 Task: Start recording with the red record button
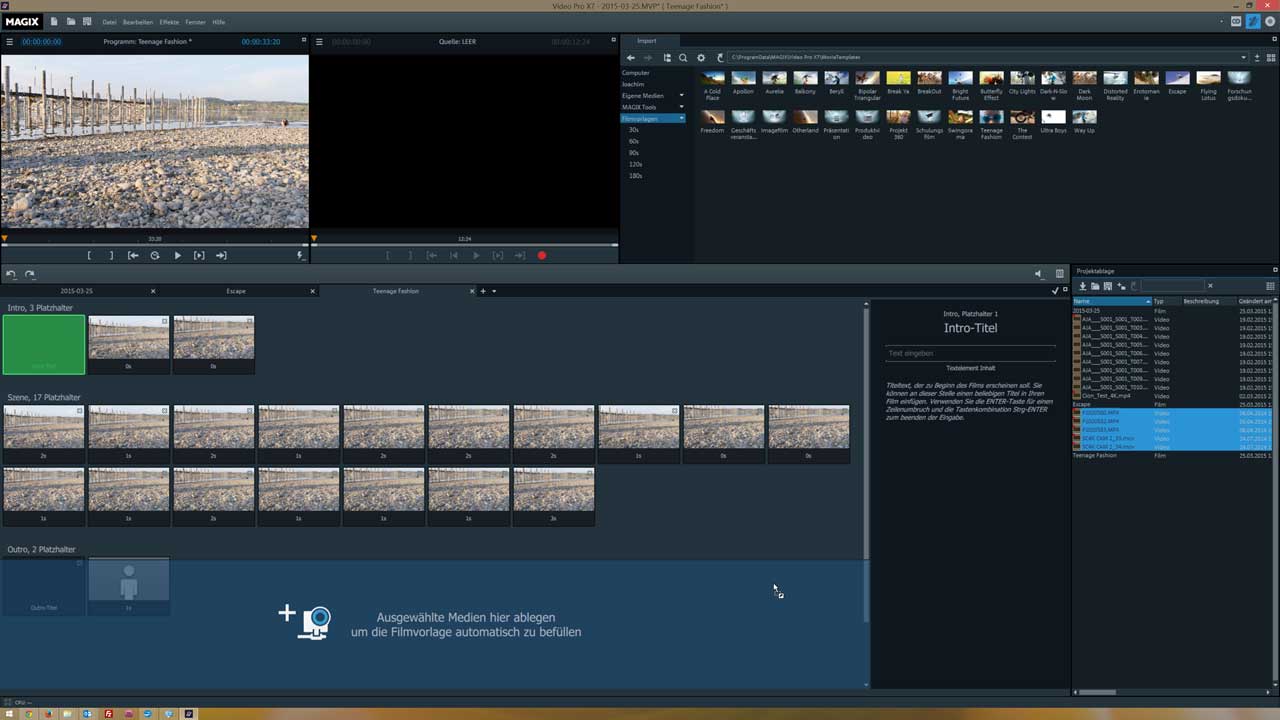pyautogui.click(x=542, y=256)
